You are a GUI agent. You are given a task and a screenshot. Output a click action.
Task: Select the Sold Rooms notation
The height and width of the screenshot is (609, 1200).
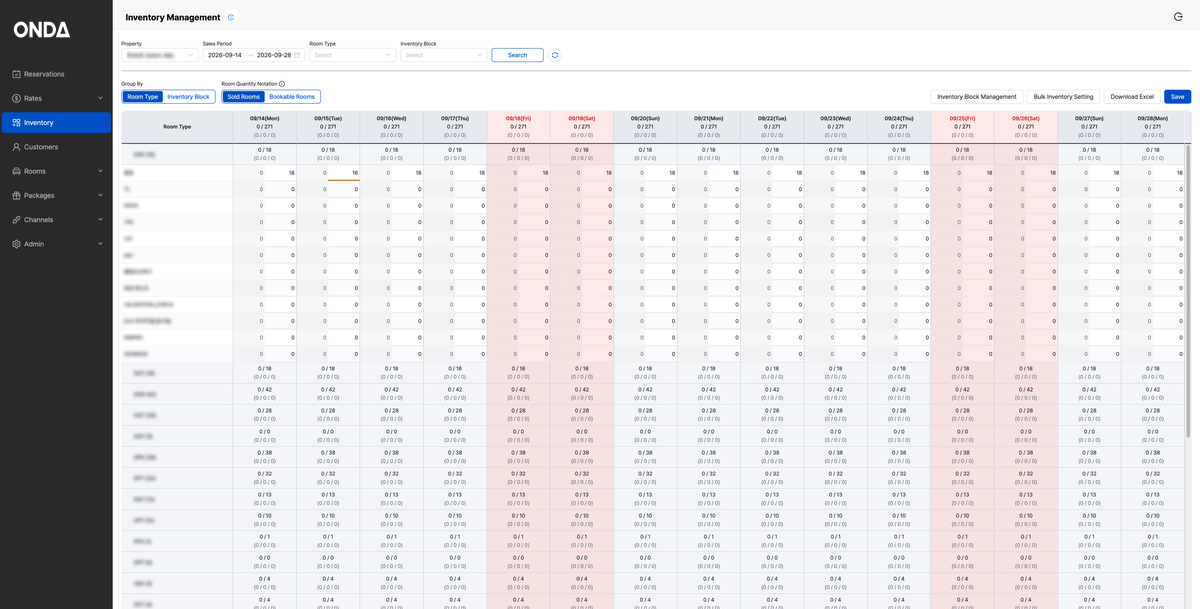[x=243, y=97]
